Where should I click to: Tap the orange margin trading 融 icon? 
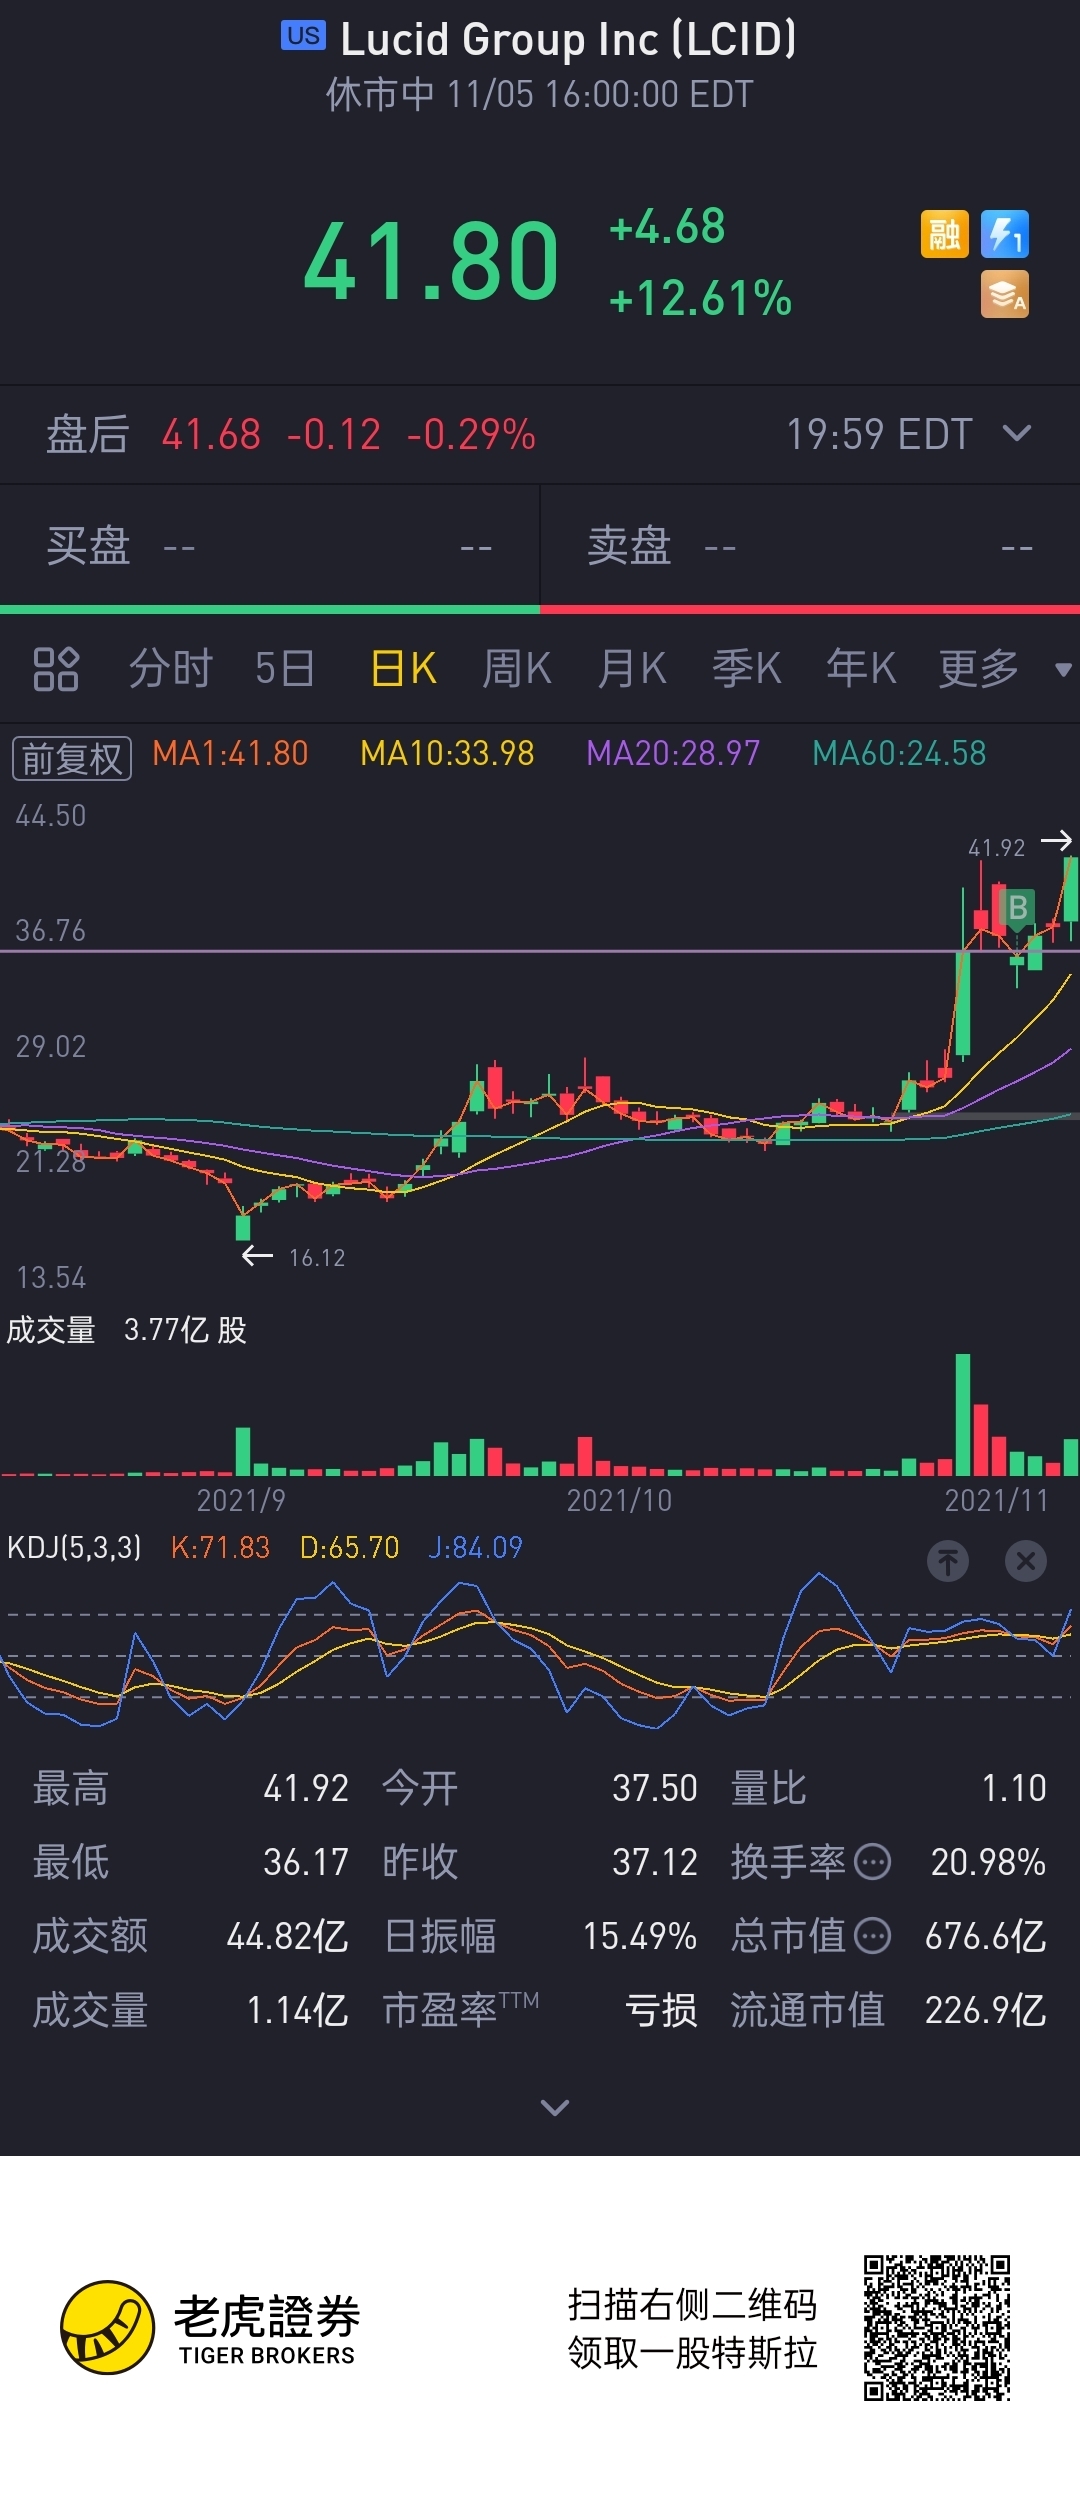tap(944, 234)
